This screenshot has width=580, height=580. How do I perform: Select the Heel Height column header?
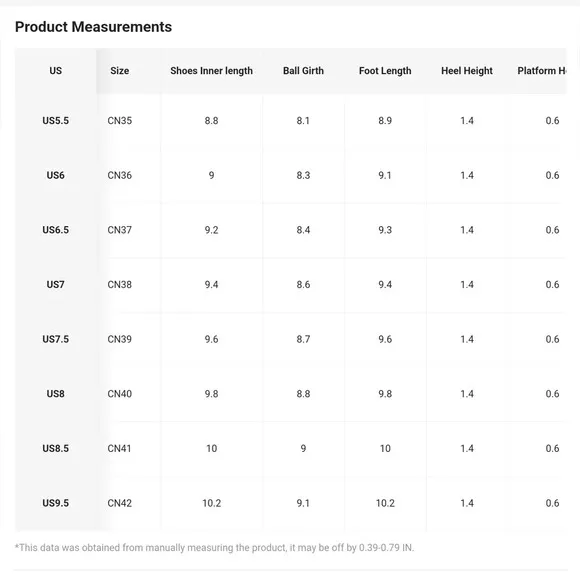(467, 71)
